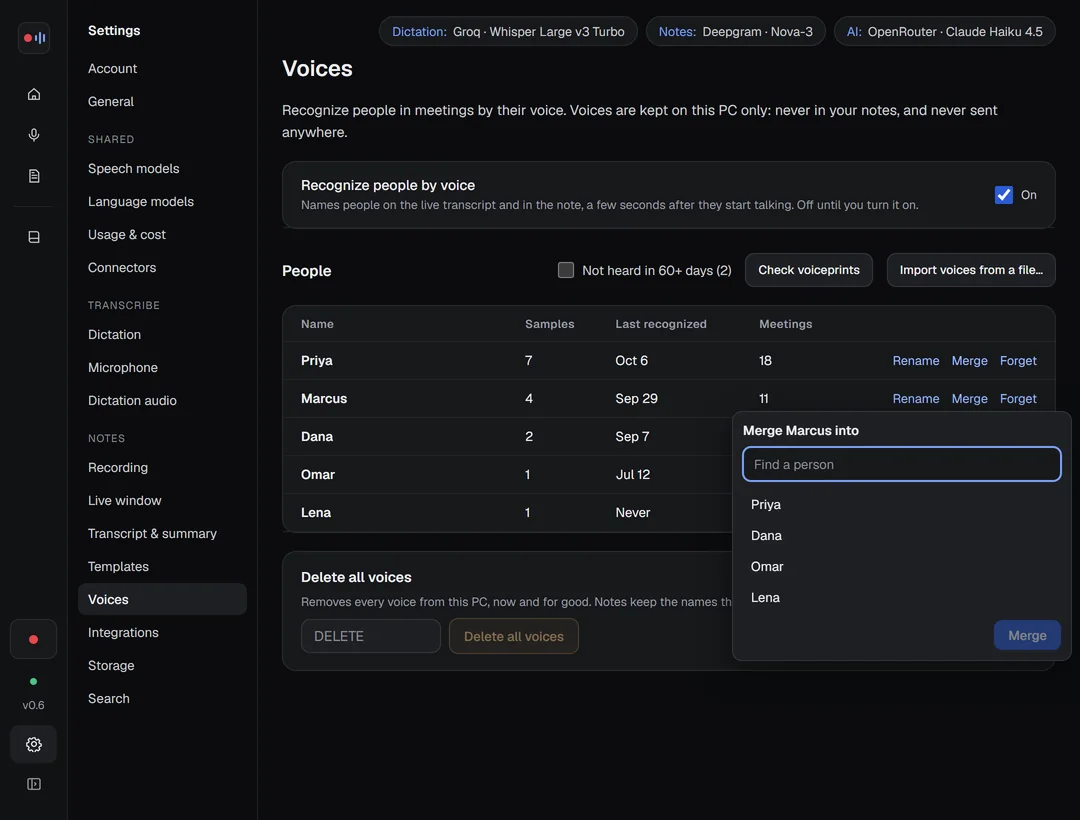Click the Dictation Groq Whisper pill
This screenshot has width=1080, height=820.
(x=508, y=32)
